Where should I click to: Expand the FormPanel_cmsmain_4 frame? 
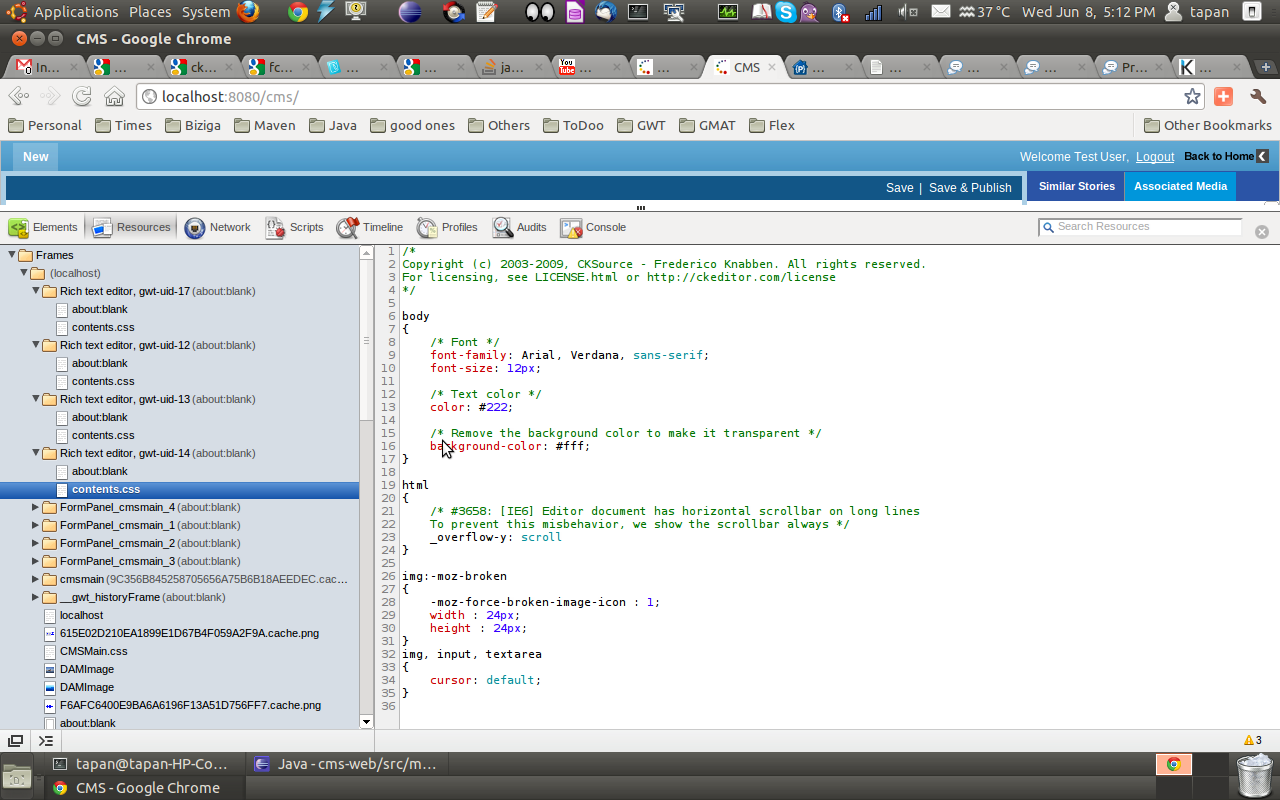tap(36, 508)
